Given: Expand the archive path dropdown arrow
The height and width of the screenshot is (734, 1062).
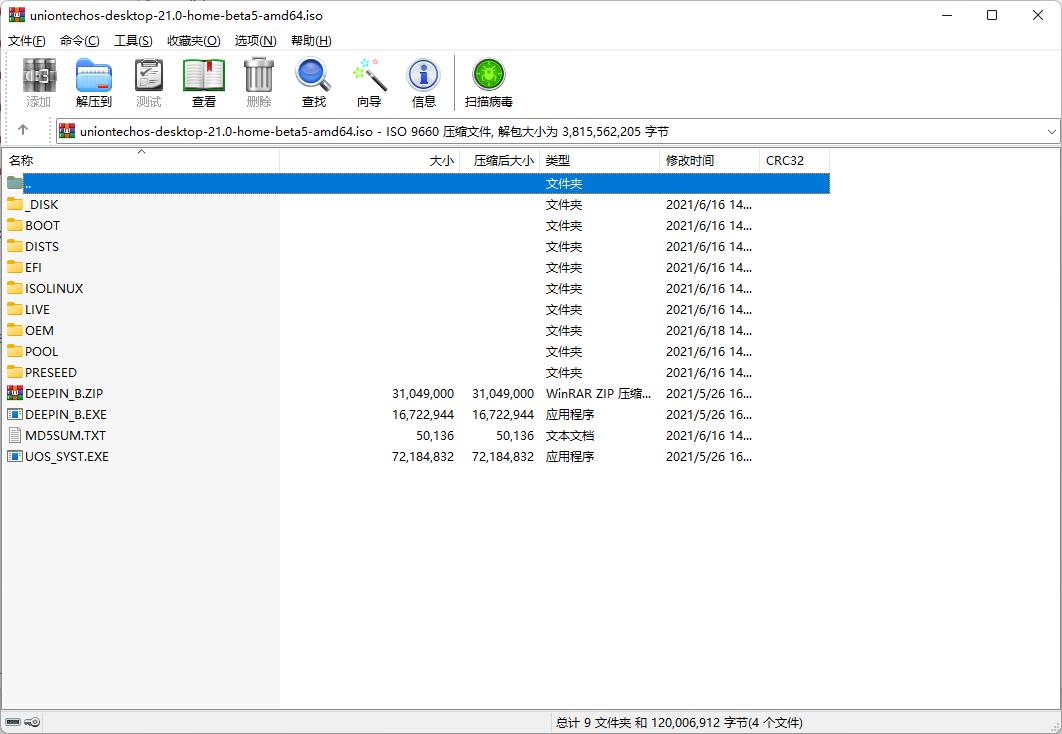Looking at the screenshot, I should click(x=1051, y=131).
